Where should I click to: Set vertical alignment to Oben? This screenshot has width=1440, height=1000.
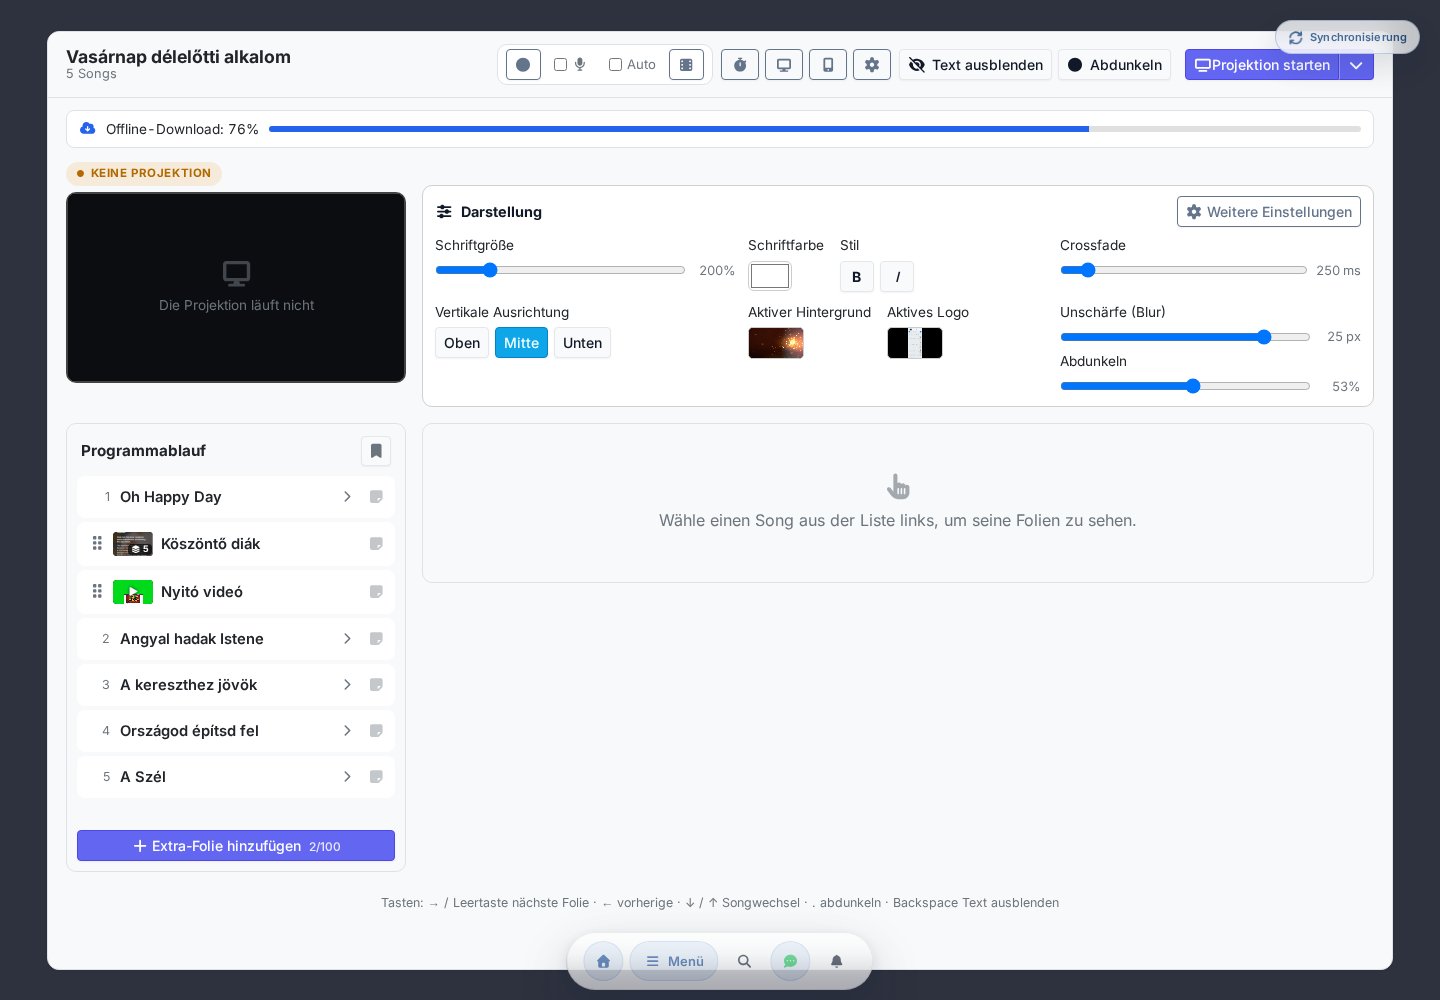462,343
